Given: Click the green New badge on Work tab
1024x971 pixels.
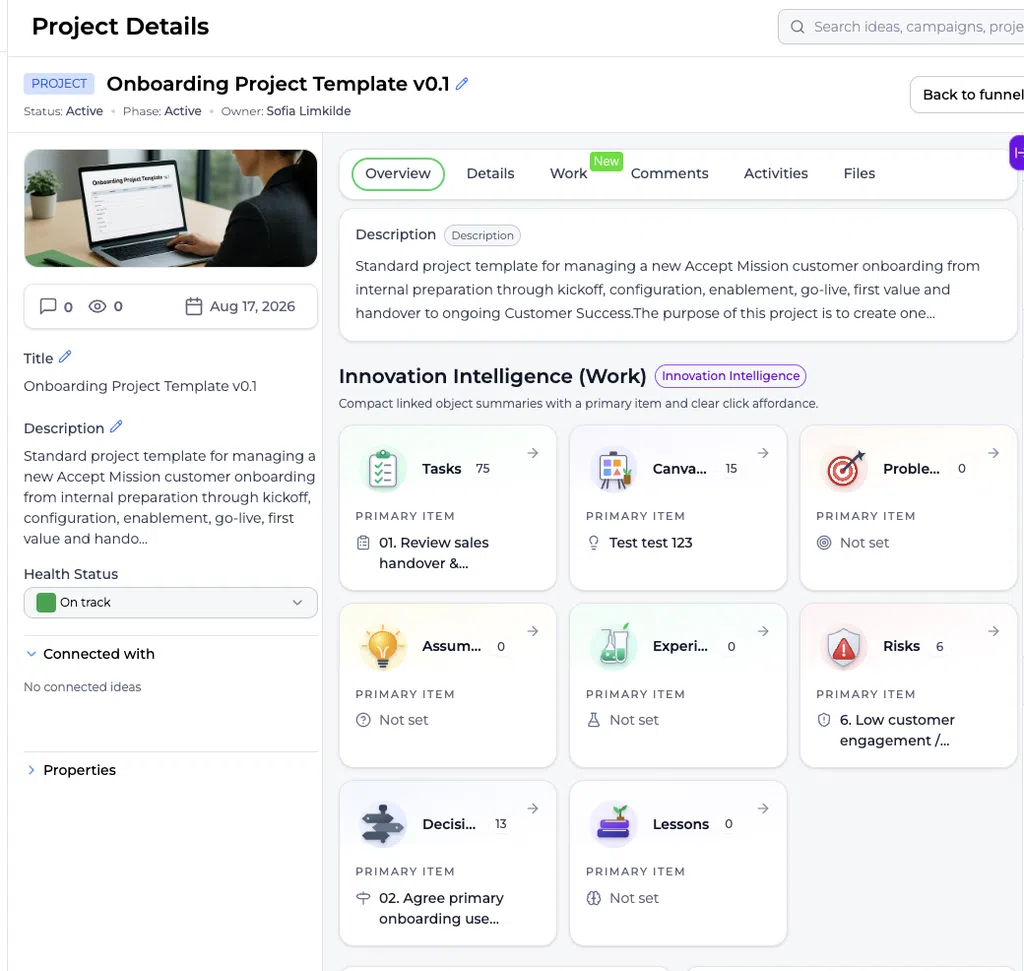Looking at the screenshot, I should [606, 161].
